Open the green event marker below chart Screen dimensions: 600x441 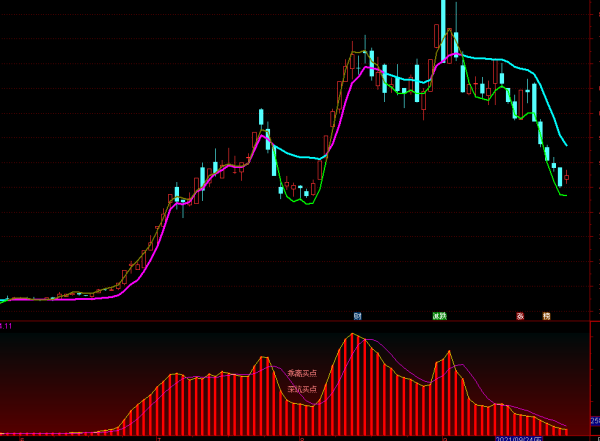point(439,316)
